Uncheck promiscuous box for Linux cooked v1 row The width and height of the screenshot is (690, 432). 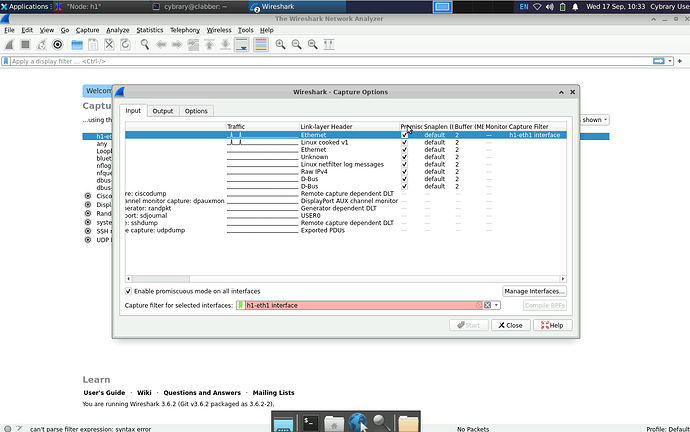tap(404, 142)
